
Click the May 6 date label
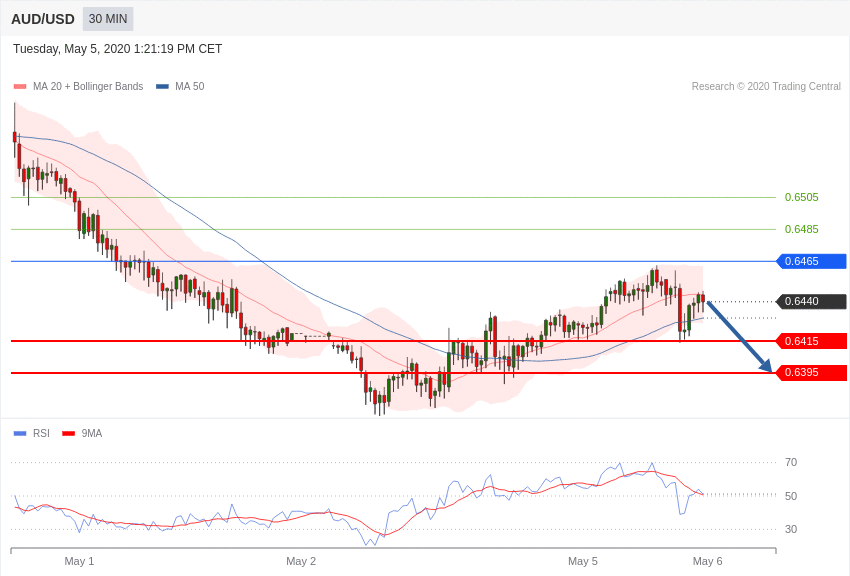(707, 561)
